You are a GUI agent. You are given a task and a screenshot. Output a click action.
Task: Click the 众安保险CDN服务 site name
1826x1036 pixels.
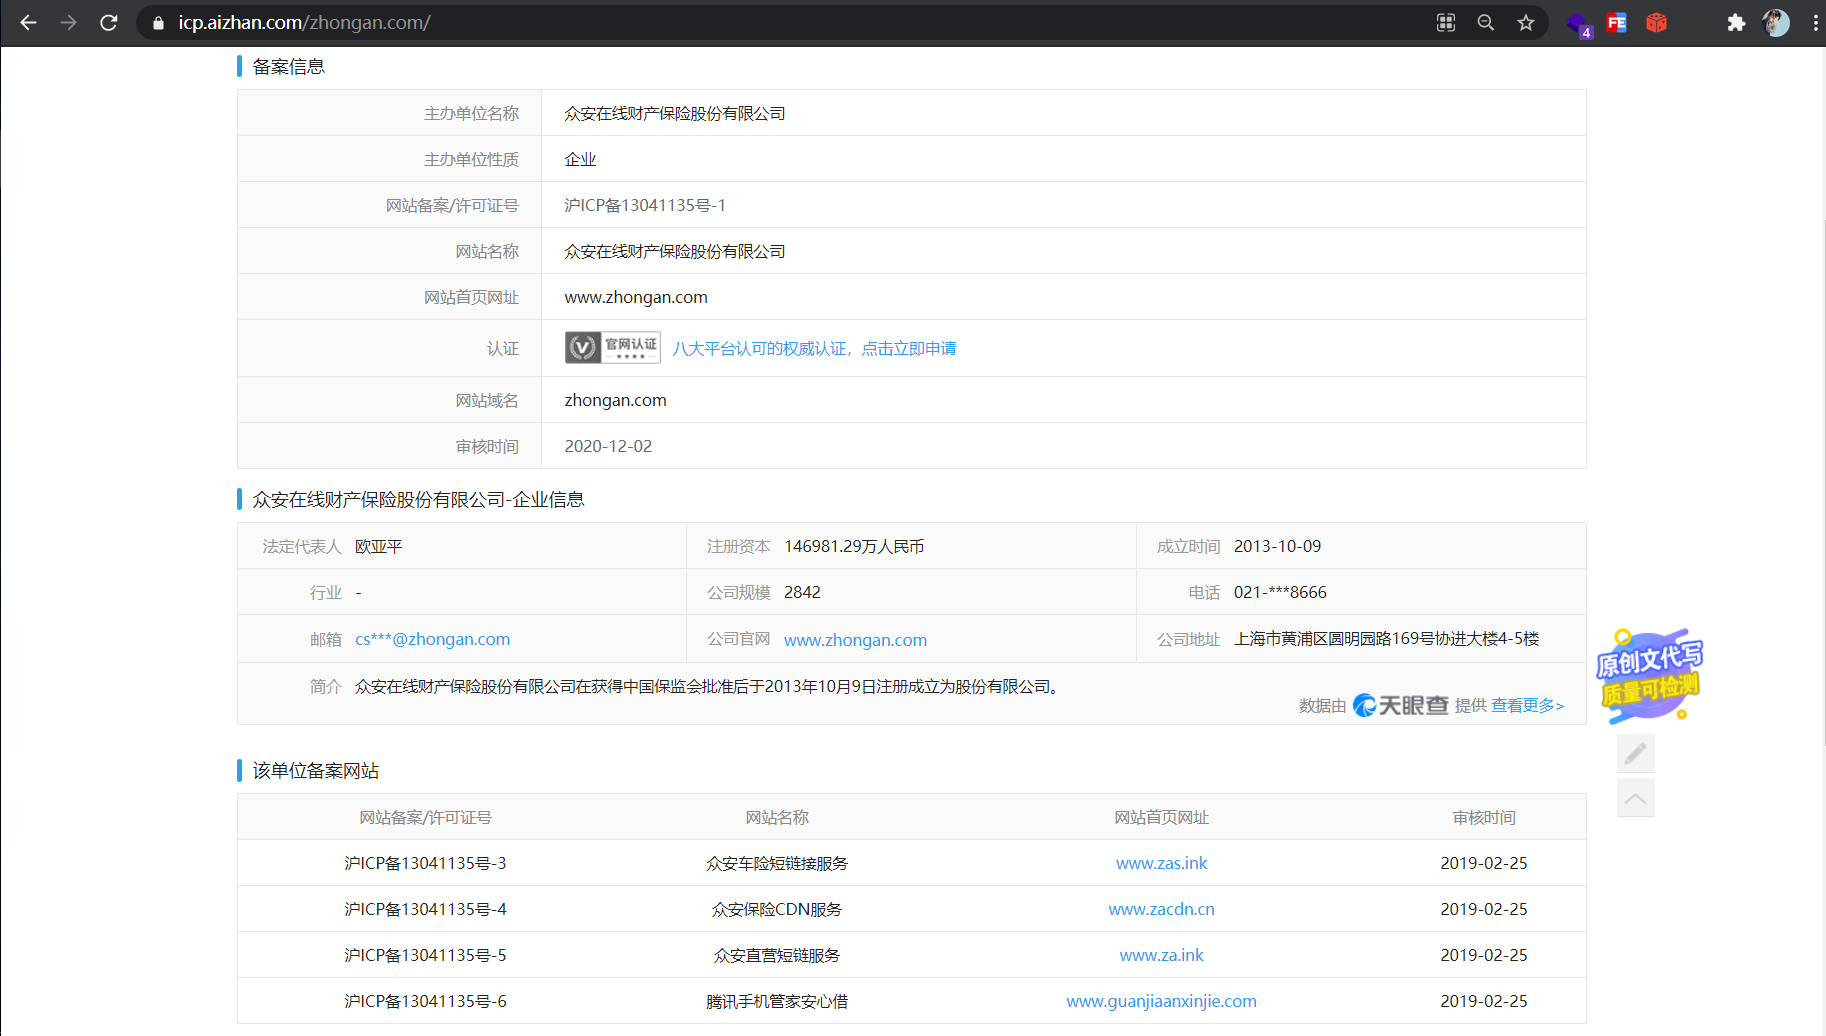tap(777, 909)
